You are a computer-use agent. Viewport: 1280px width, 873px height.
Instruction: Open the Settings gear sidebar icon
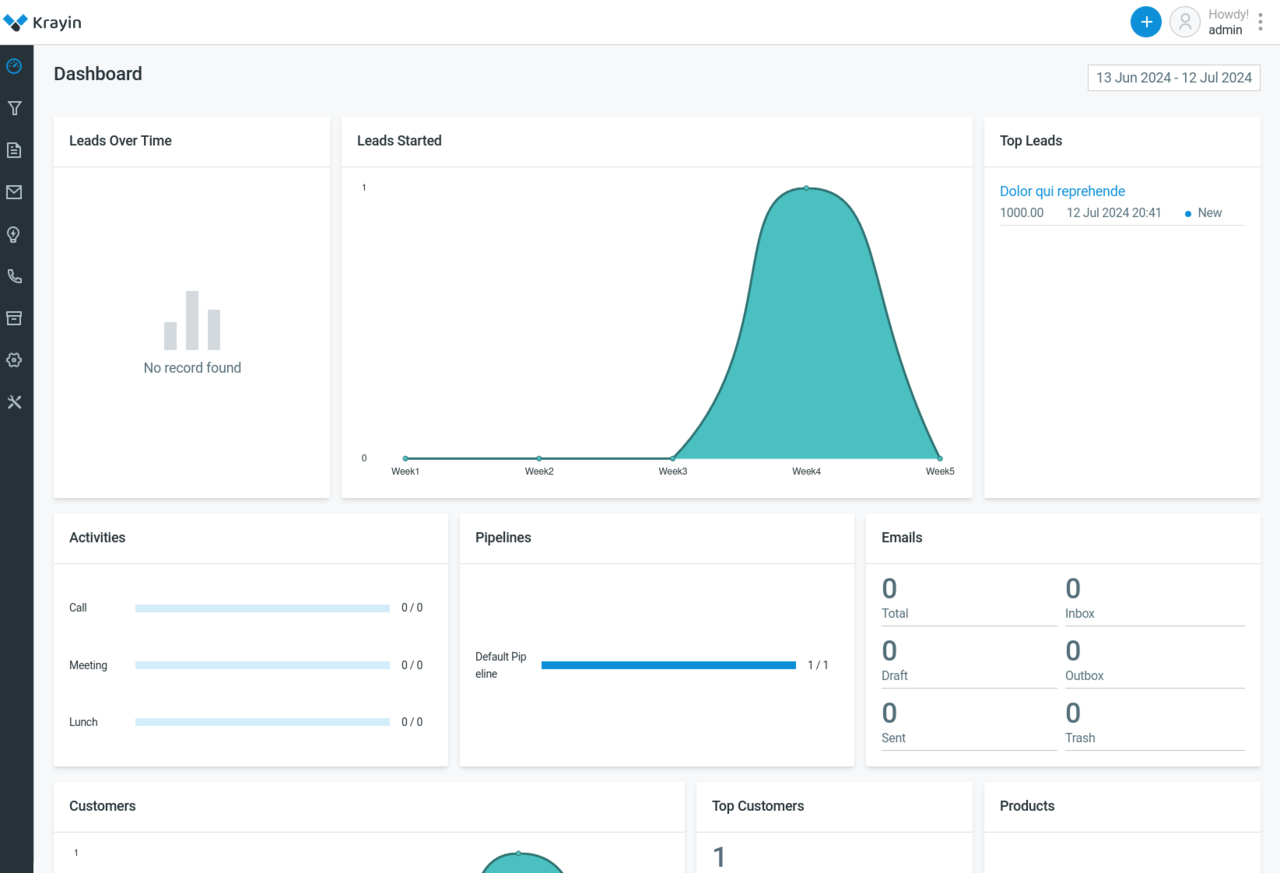click(14, 360)
